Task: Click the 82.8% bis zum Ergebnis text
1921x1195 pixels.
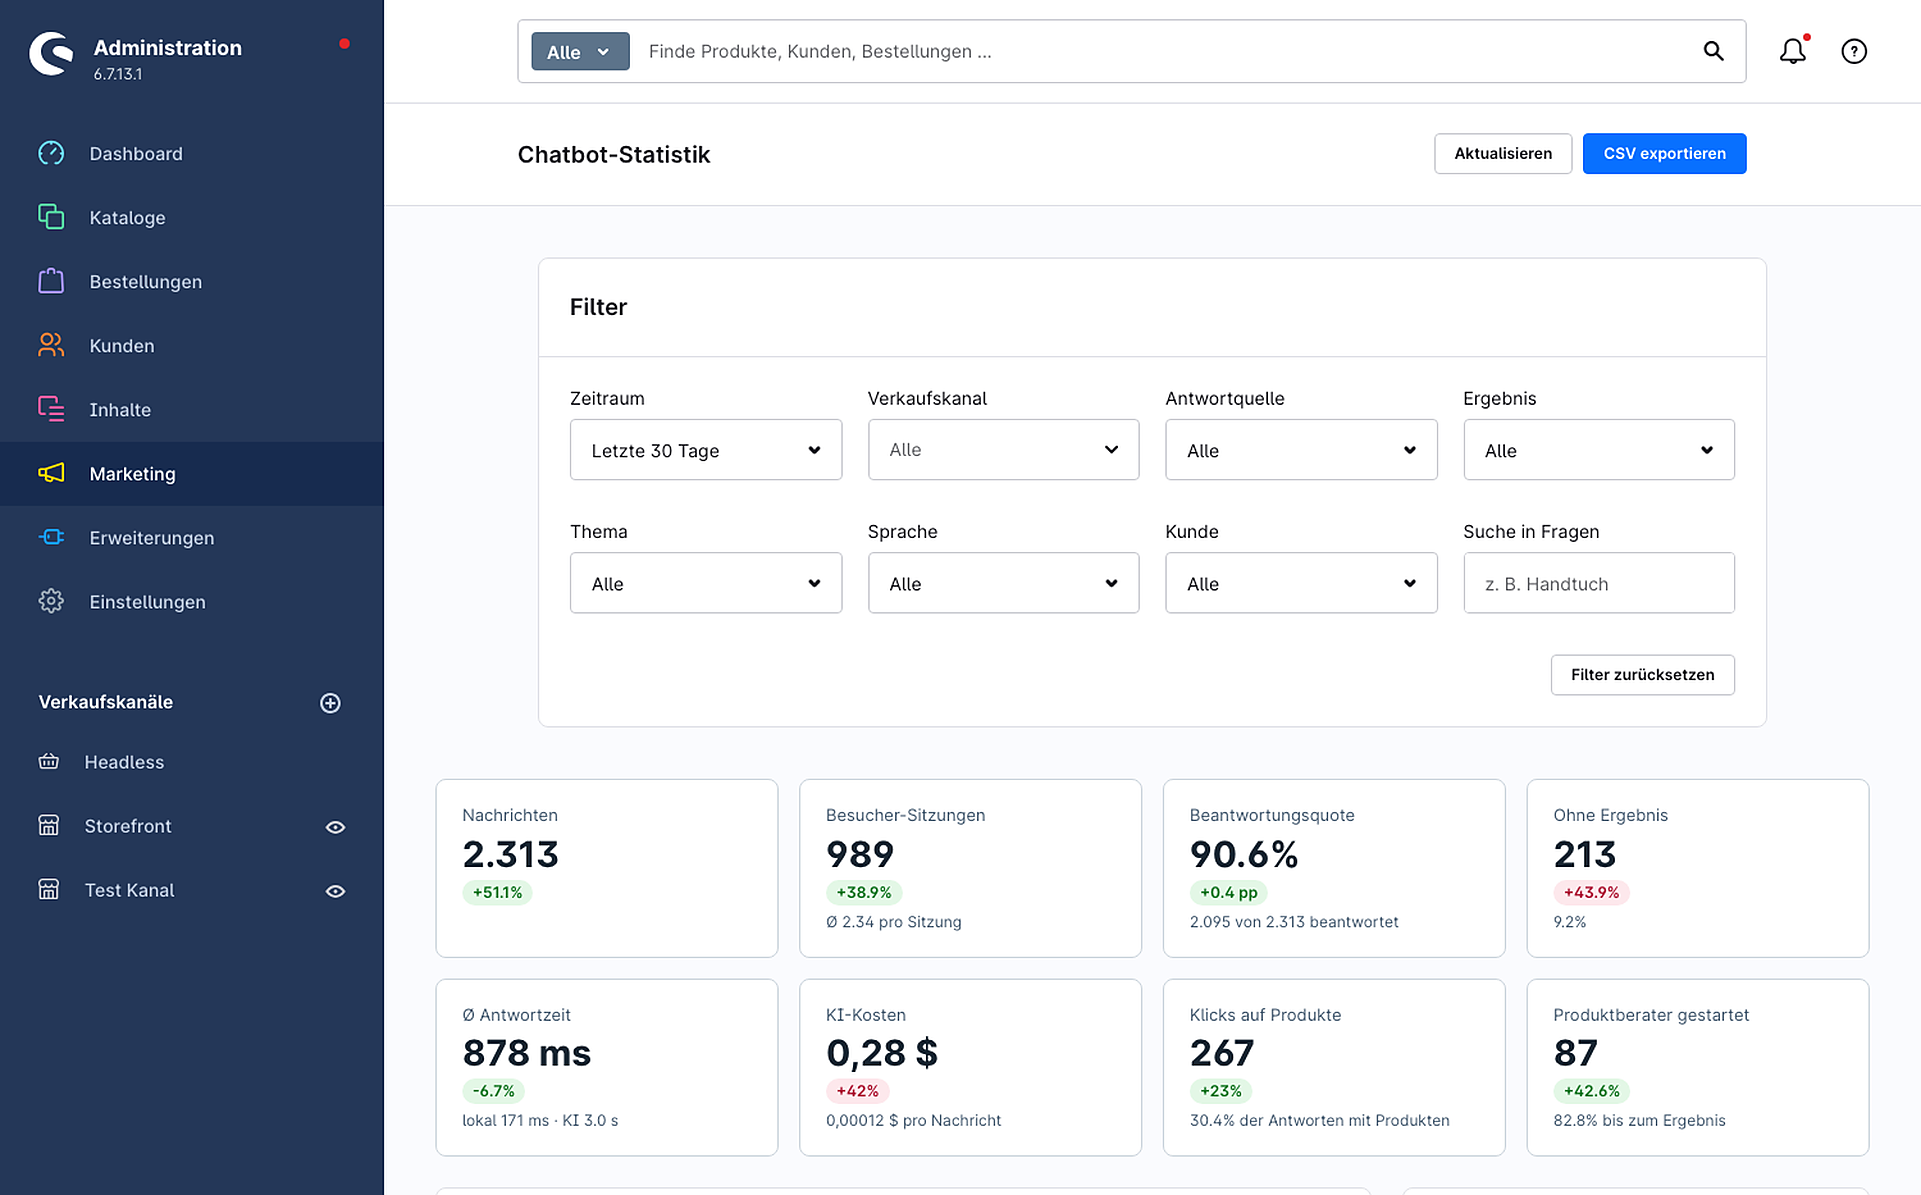Action: pyautogui.click(x=1639, y=1120)
